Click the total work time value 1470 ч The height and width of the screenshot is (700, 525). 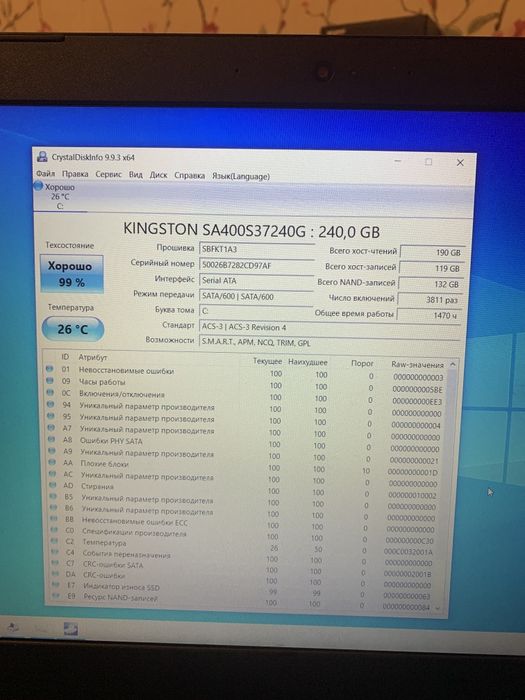click(x=429, y=315)
